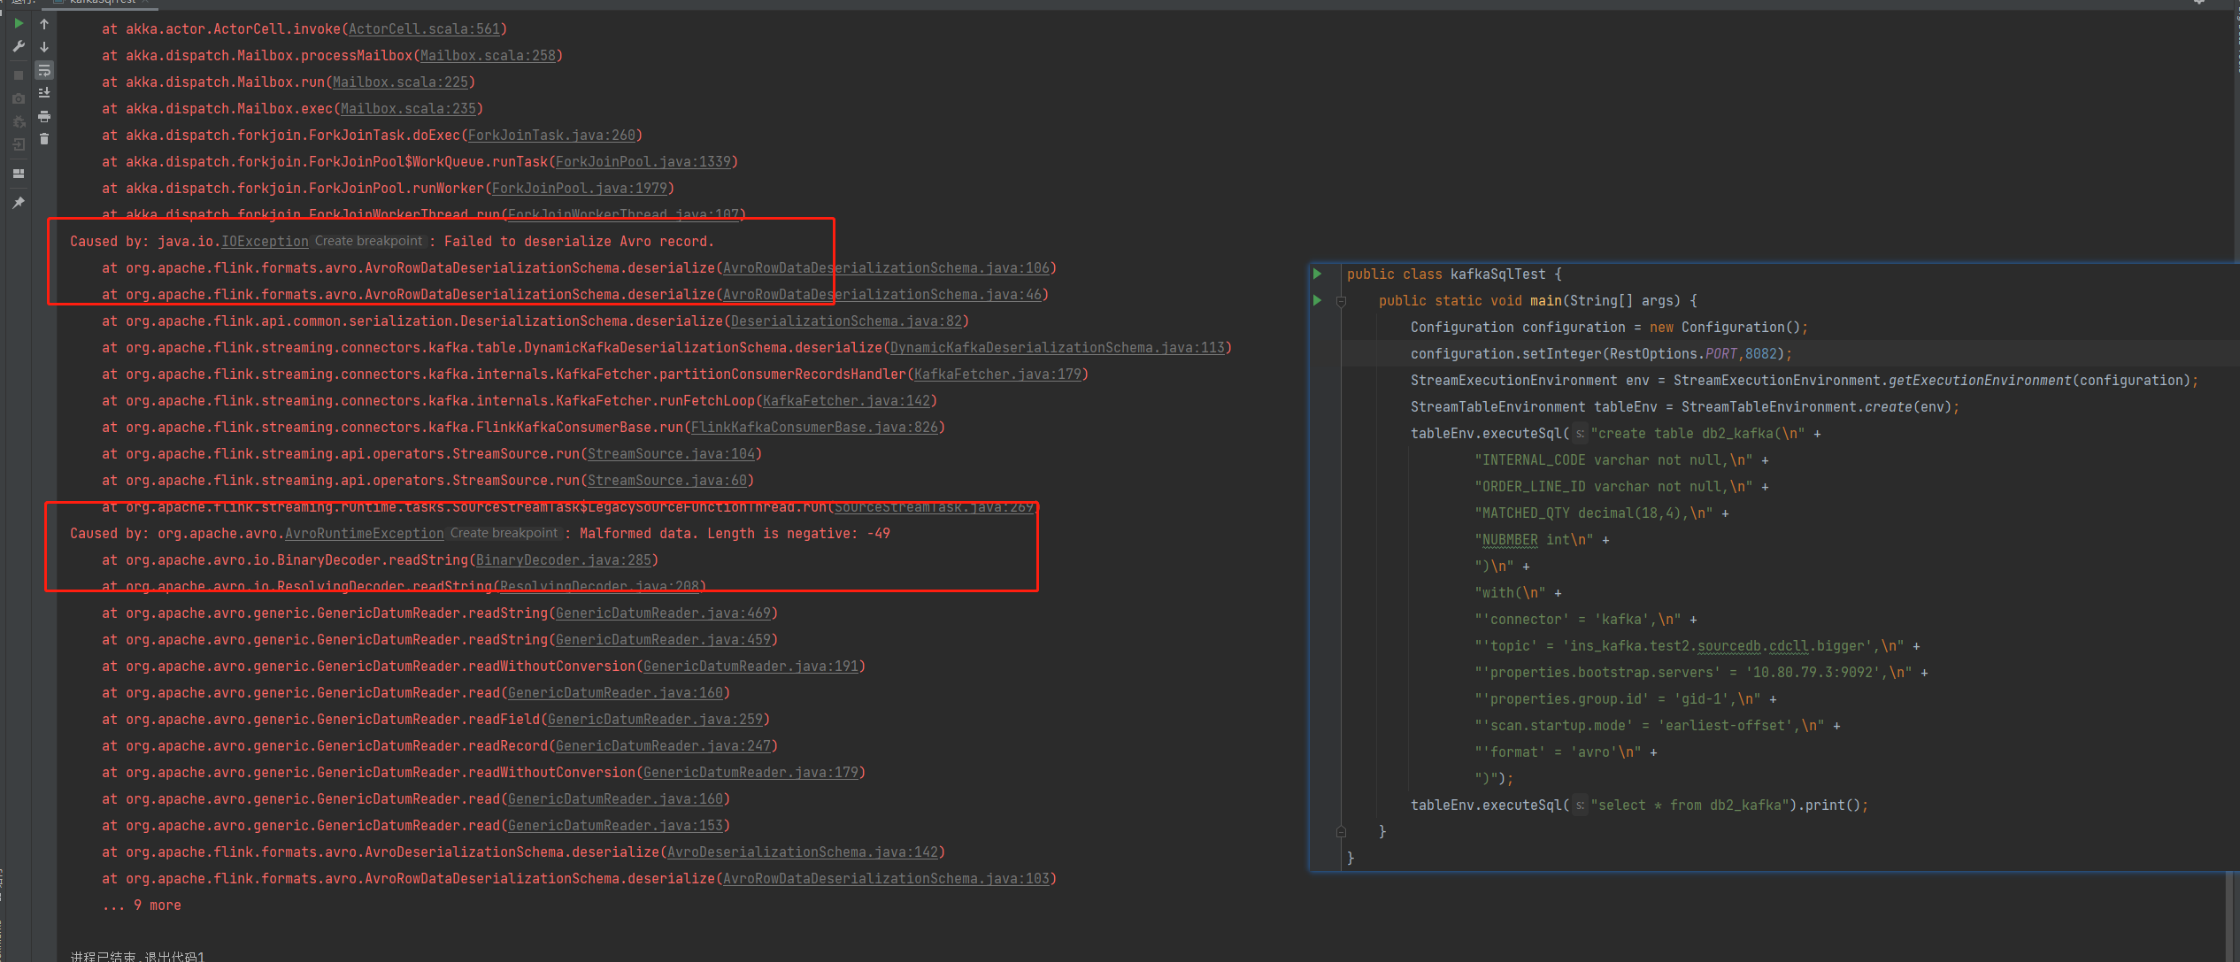Screen dimensions: 2240x962
Task: Open AvroRowDataDeserializationSchema.java:106 link
Action: coord(887,268)
